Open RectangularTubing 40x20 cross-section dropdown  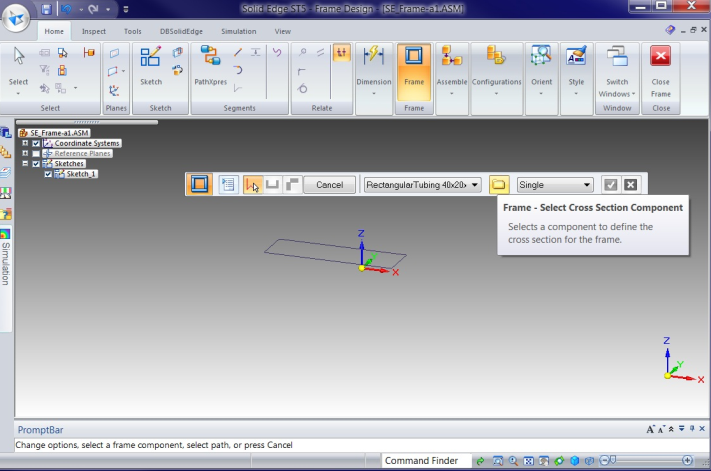tap(423, 185)
